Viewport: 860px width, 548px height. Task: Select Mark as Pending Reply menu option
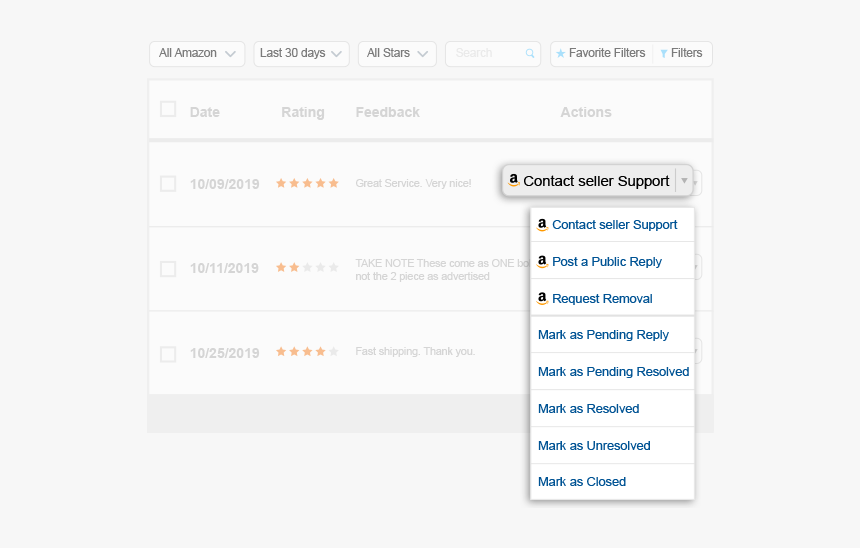click(603, 335)
